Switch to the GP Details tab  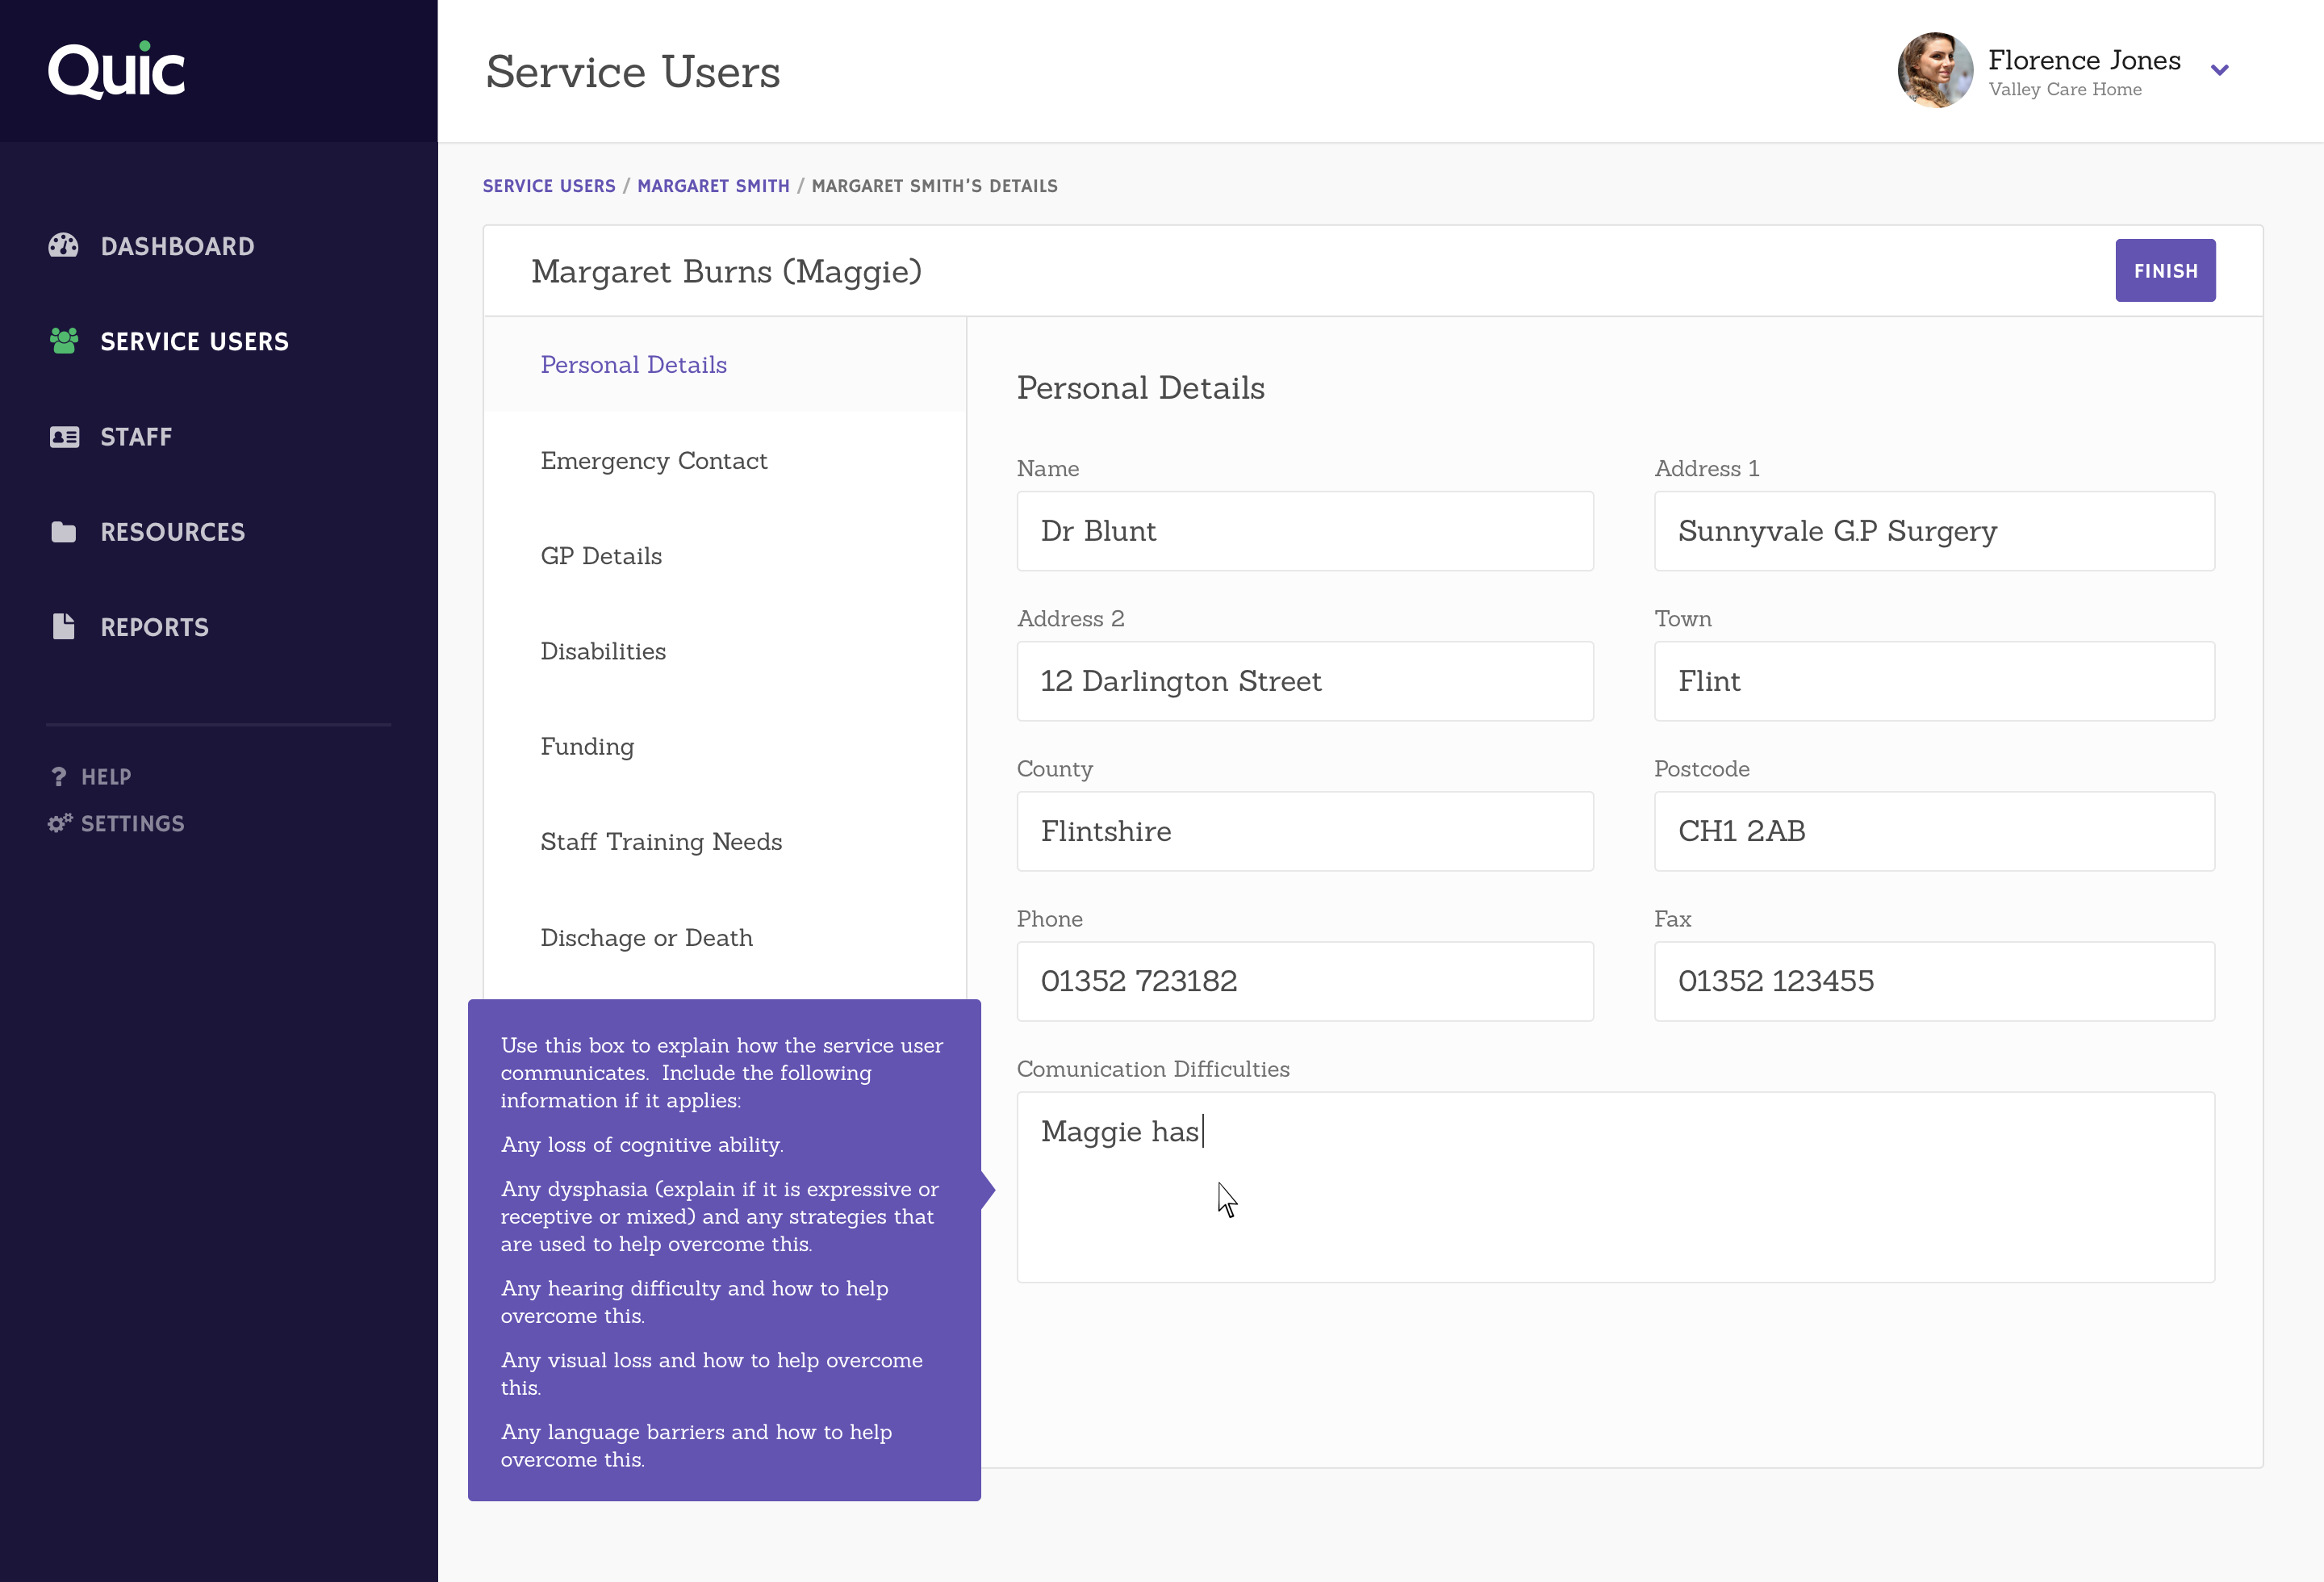tap(725, 556)
